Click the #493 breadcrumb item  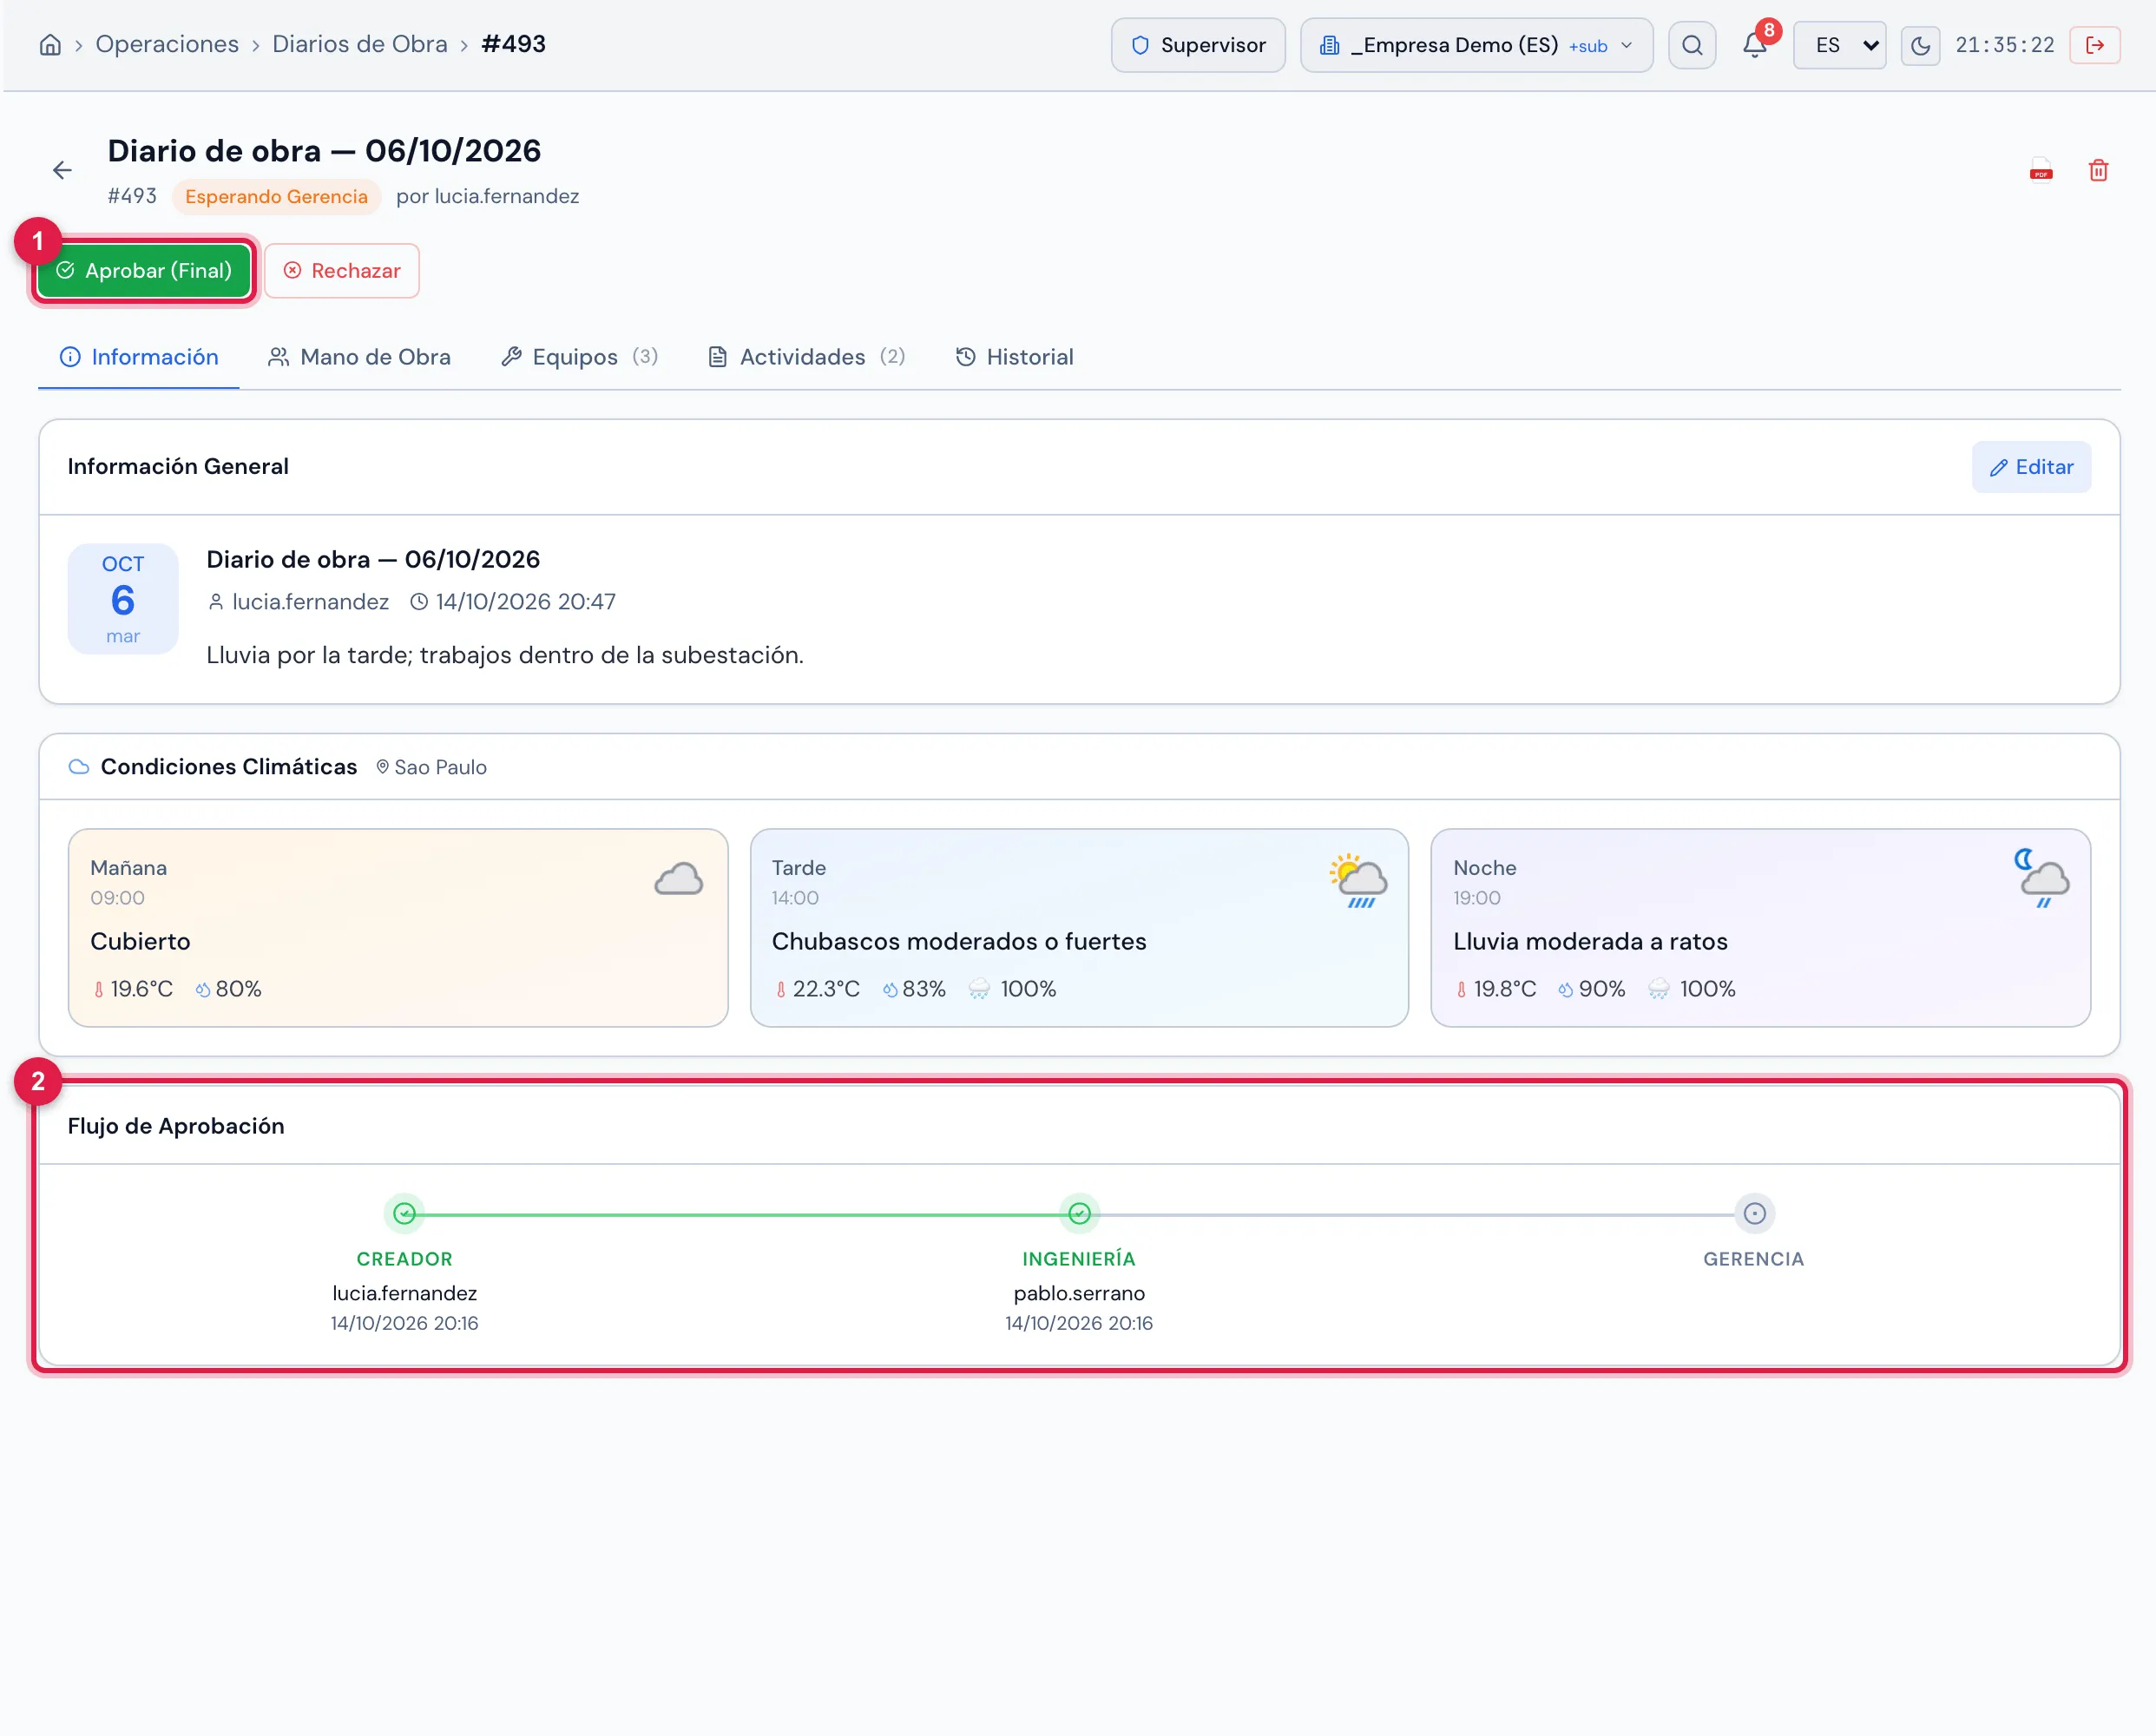[x=513, y=44]
